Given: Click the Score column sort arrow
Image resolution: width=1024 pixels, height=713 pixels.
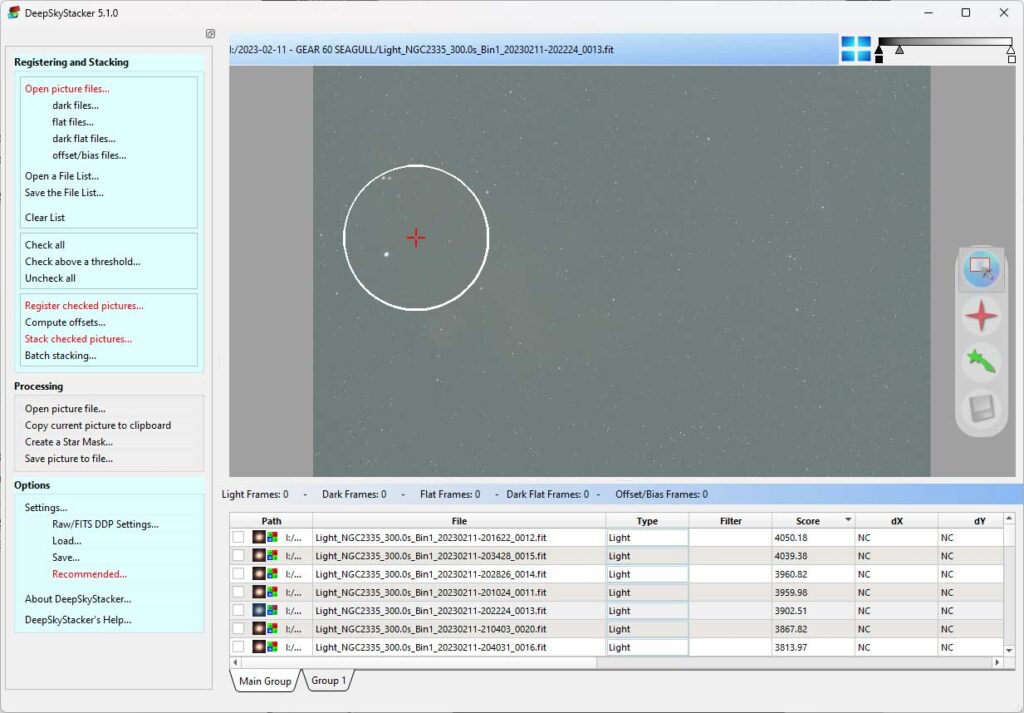Looking at the screenshot, I should coord(849,521).
